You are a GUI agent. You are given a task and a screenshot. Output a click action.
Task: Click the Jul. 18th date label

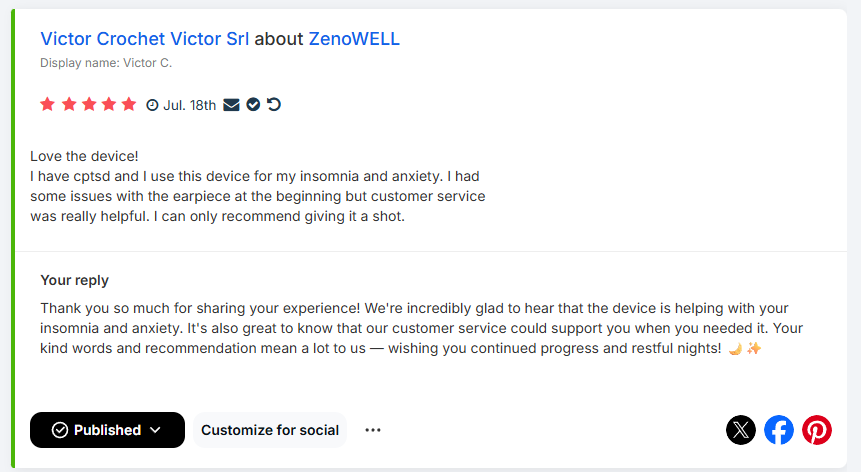[190, 105]
